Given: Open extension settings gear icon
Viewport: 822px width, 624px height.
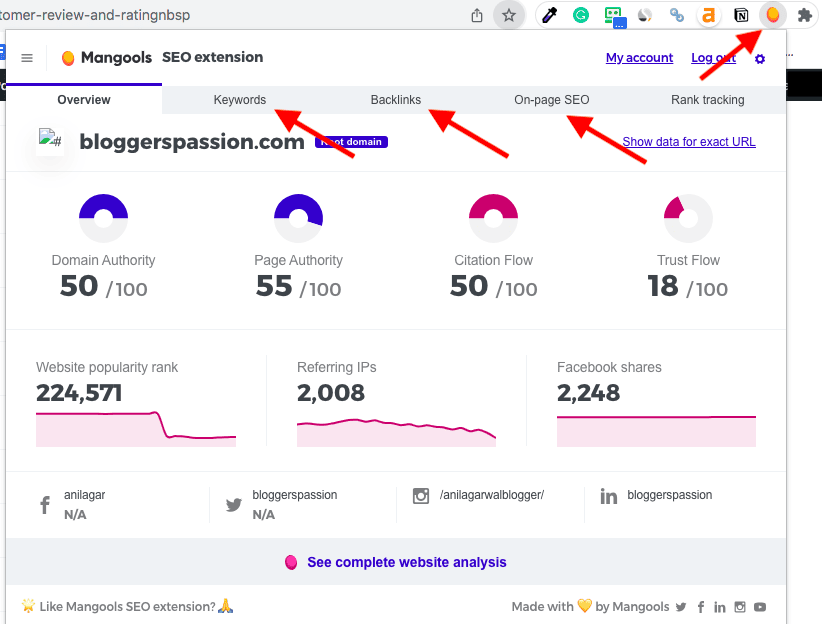Looking at the screenshot, I should 760,59.
